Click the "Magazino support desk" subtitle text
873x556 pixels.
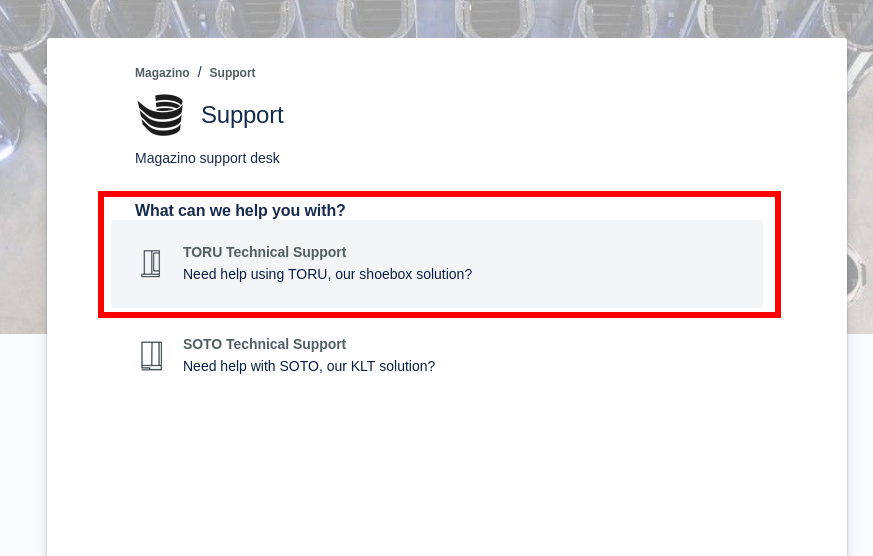[207, 158]
